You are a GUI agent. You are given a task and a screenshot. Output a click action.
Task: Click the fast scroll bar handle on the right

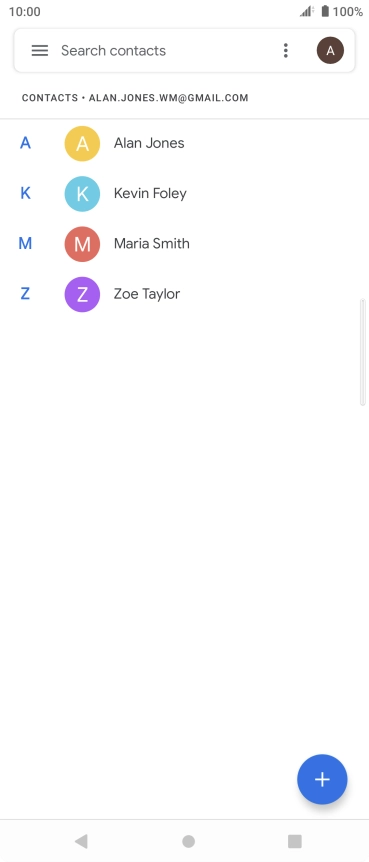tap(362, 352)
